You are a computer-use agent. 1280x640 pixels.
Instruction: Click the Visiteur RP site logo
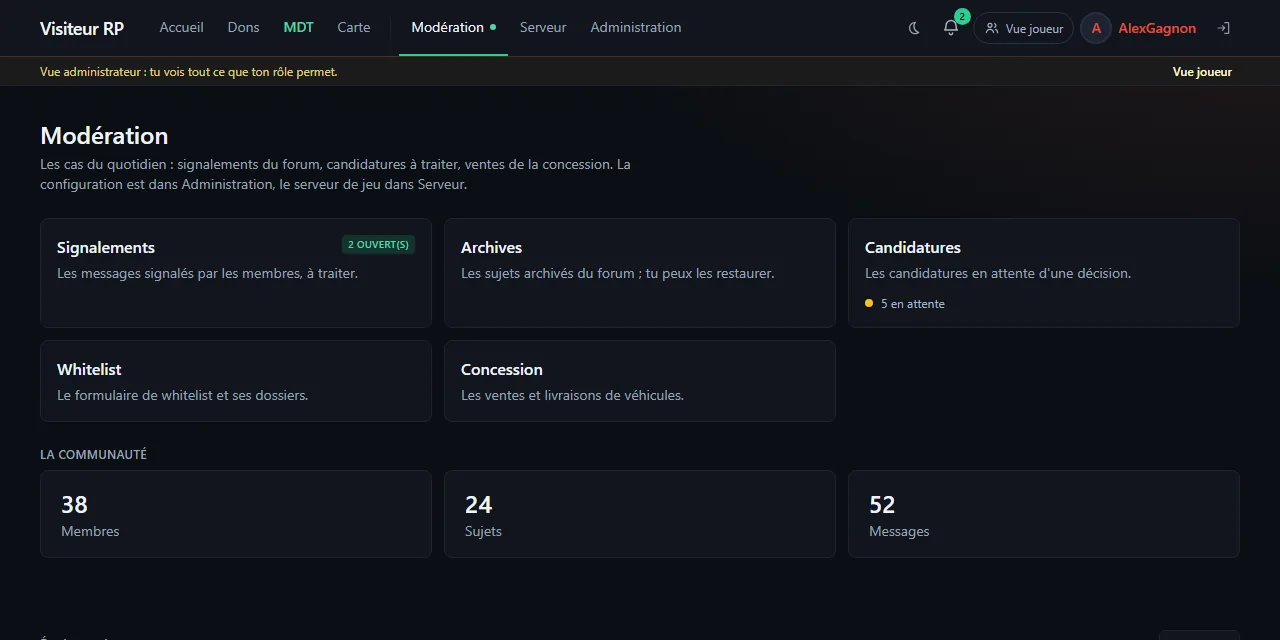pyautogui.click(x=82, y=28)
